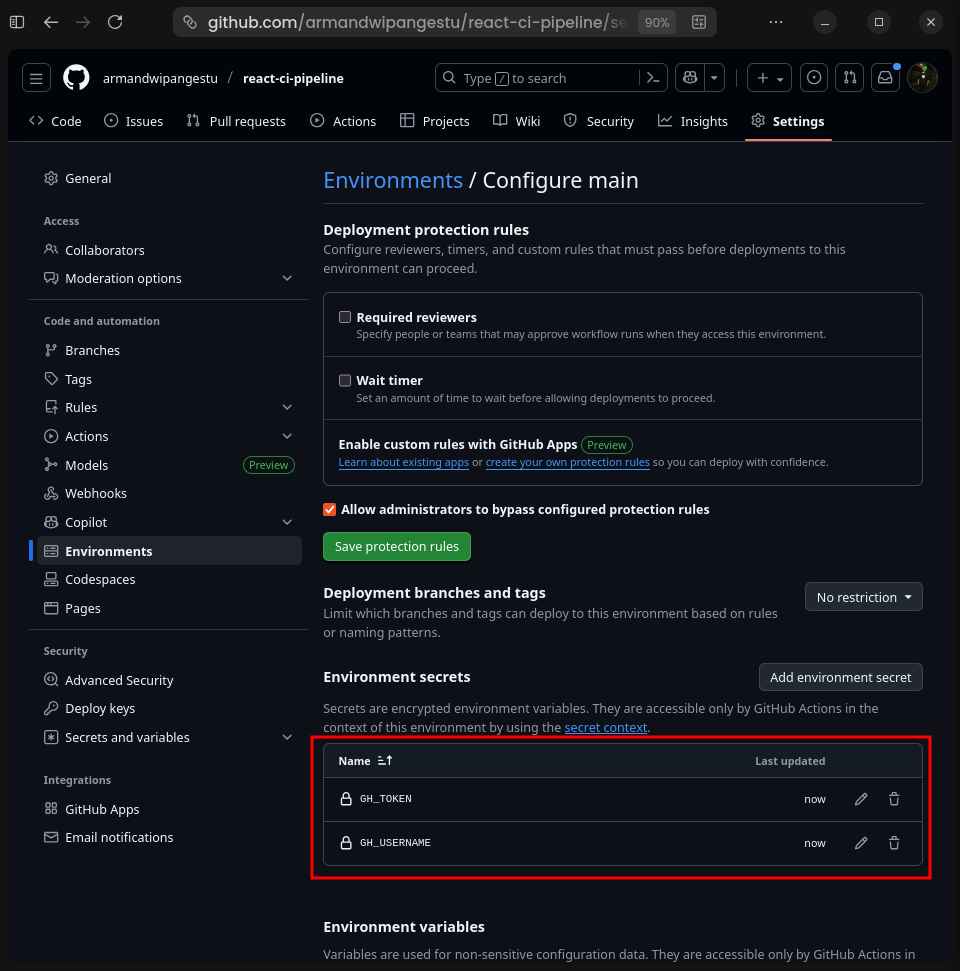Image resolution: width=960 pixels, height=971 pixels.
Task: Uncheck Allow administrators to bypass rules
Action: (x=329, y=510)
